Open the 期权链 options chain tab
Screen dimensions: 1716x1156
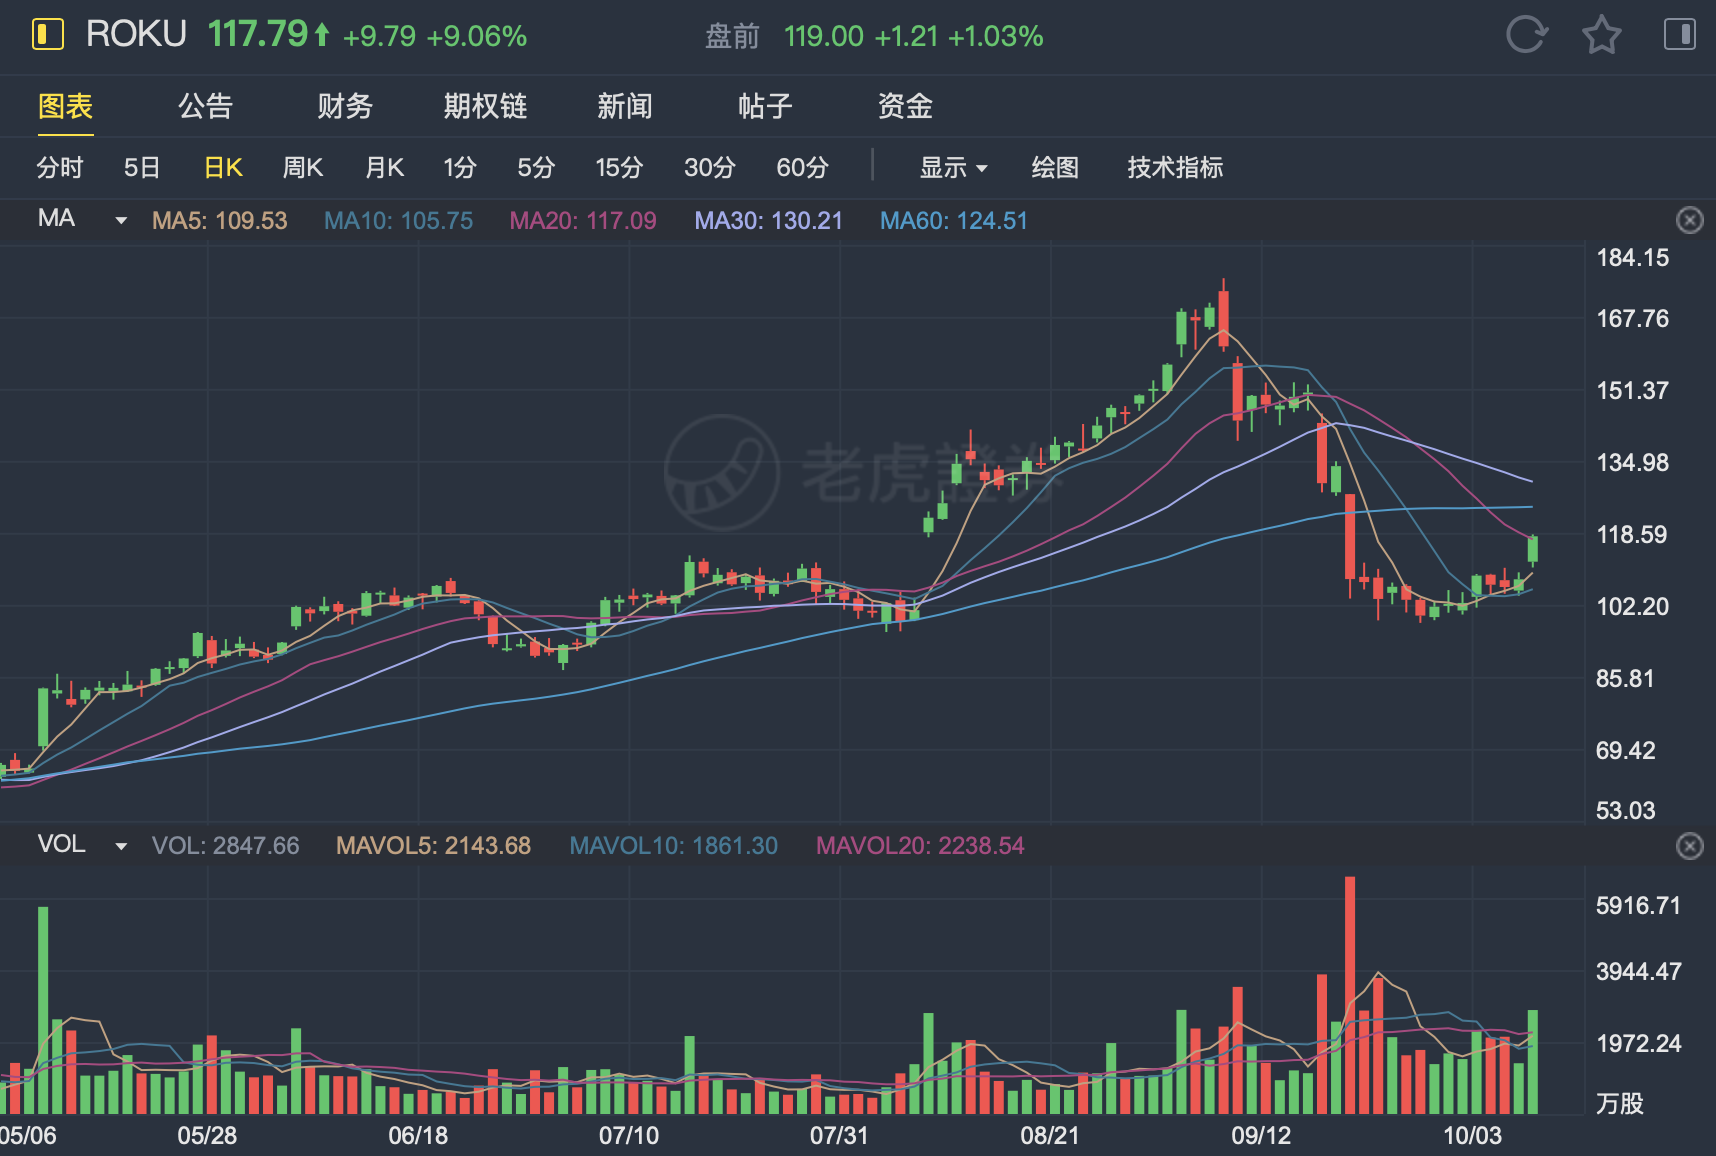click(x=486, y=106)
